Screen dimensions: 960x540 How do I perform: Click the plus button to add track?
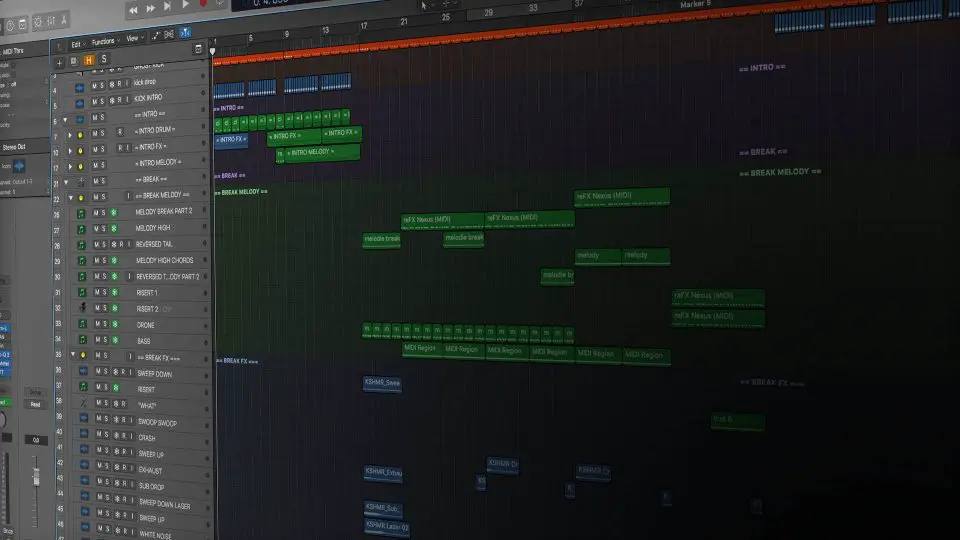59,62
